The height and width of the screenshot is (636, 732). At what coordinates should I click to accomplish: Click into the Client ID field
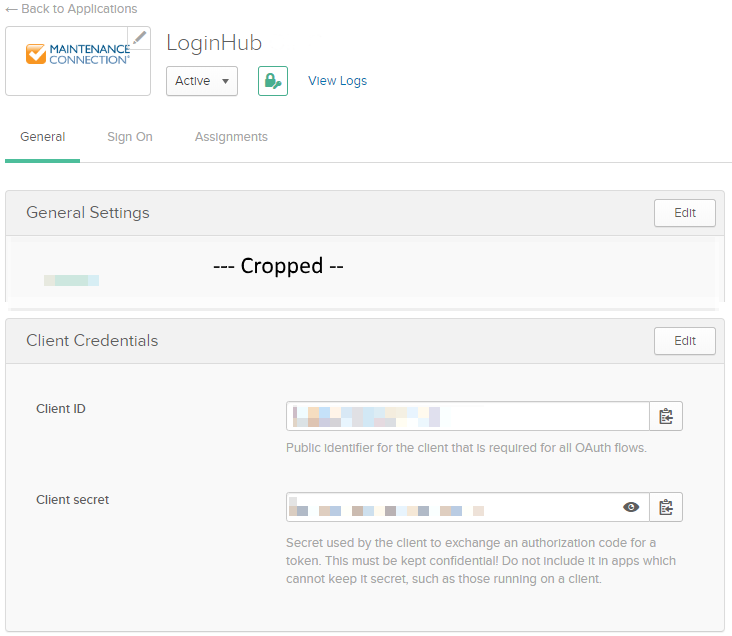[x=468, y=416]
